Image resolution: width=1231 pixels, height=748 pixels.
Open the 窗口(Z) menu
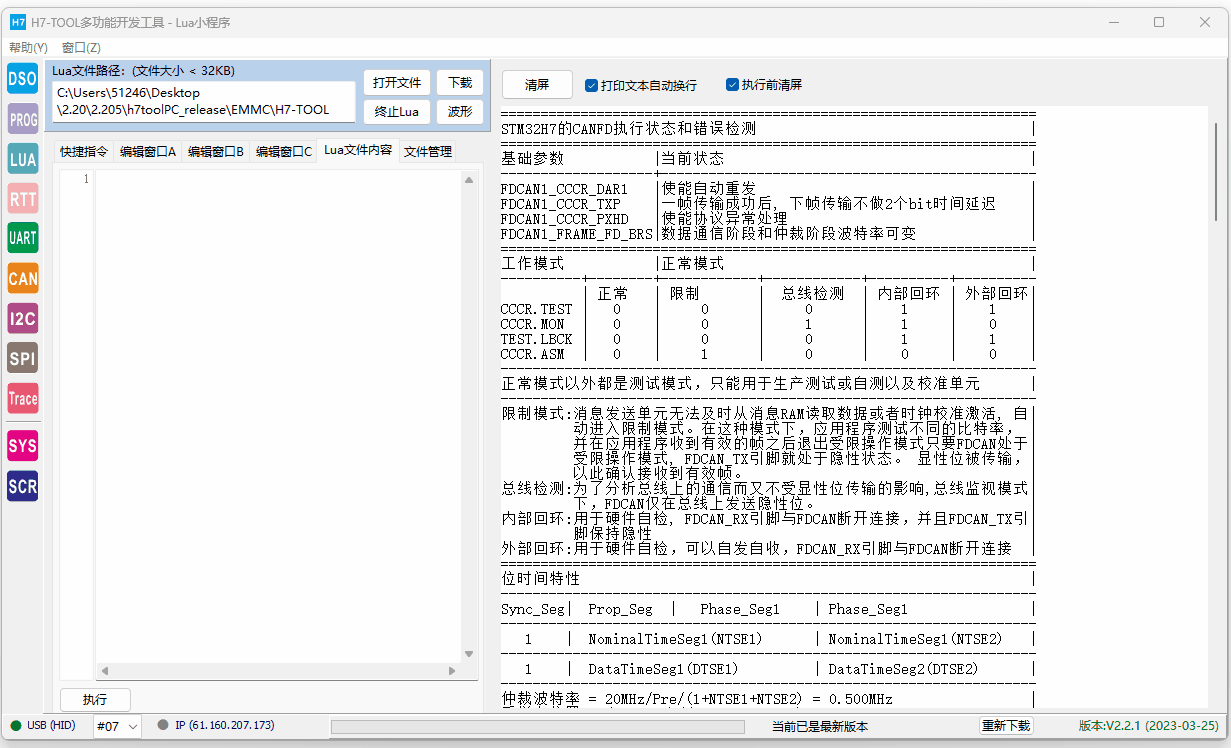click(x=81, y=47)
